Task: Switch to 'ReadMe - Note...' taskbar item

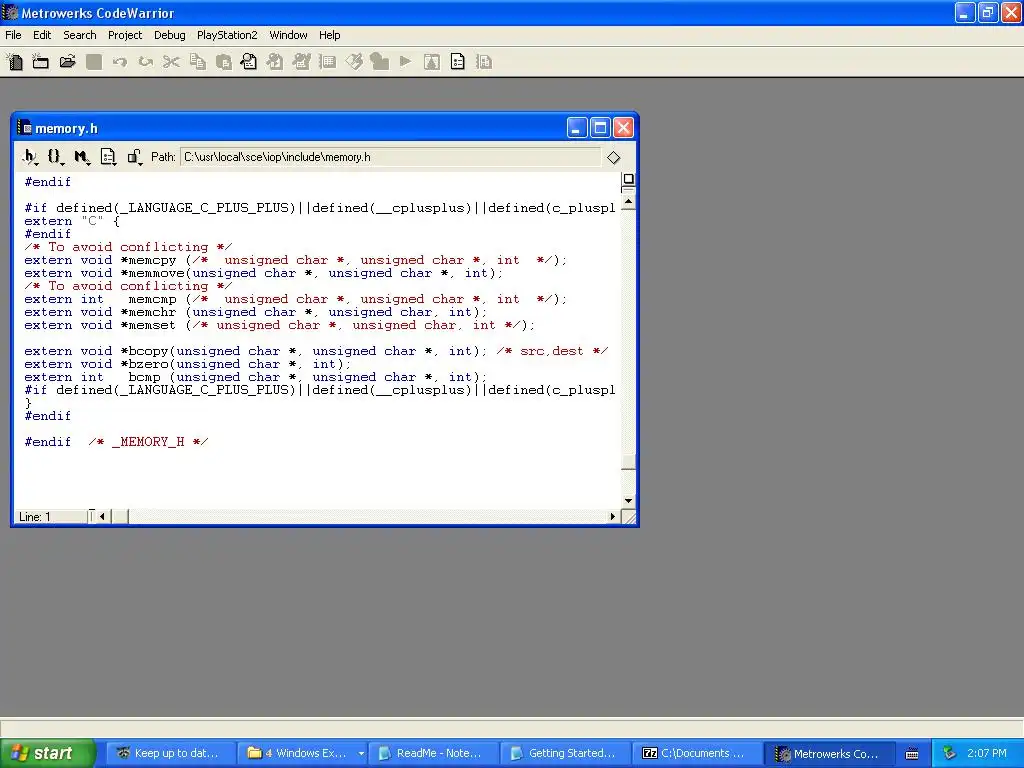Action: click(x=434, y=754)
